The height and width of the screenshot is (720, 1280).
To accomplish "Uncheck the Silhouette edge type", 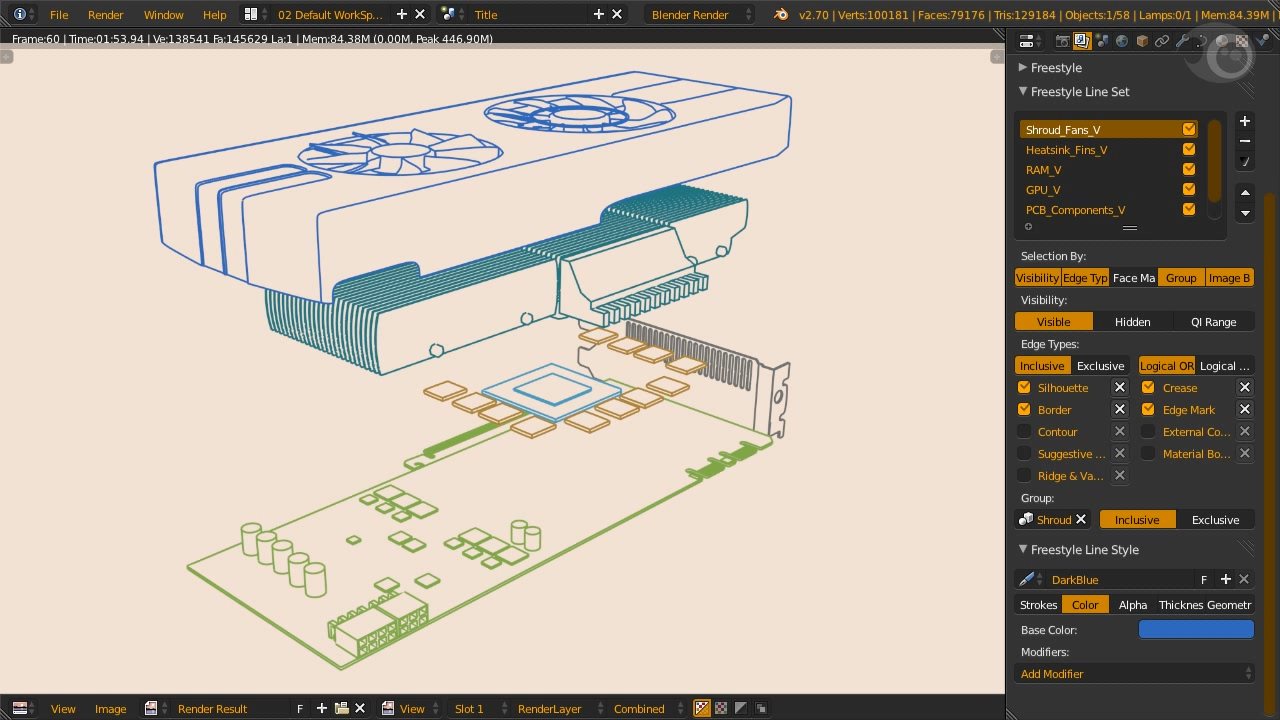I will [1024, 388].
